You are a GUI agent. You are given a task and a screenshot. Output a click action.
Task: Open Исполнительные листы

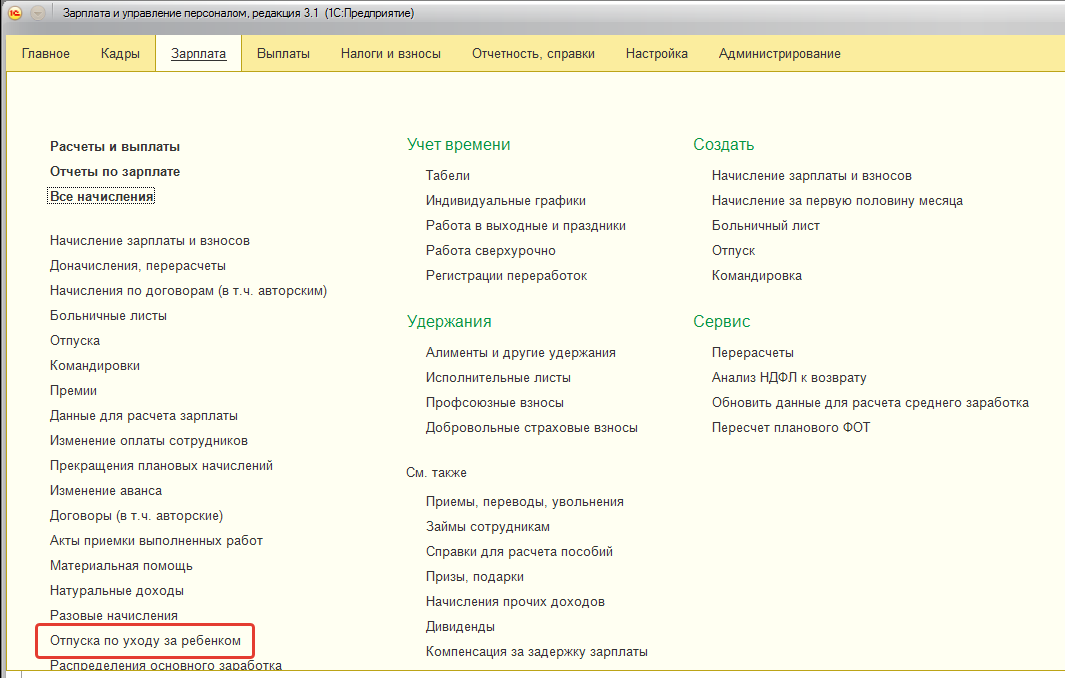tap(498, 378)
